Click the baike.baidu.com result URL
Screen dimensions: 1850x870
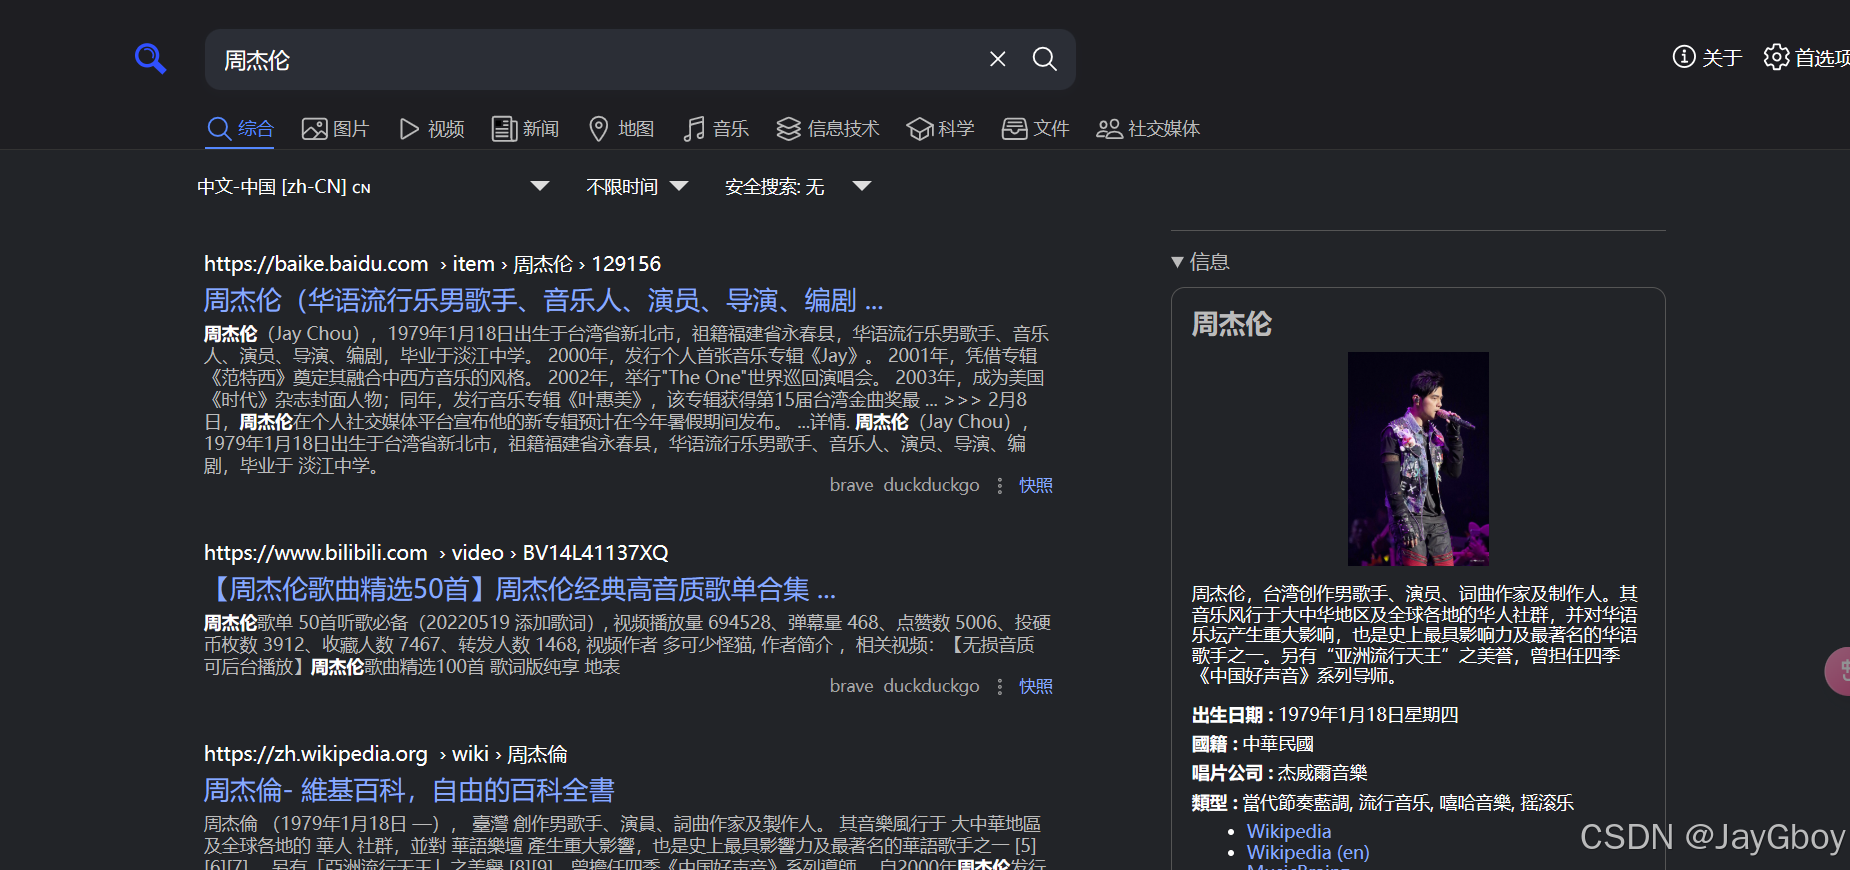(x=432, y=264)
